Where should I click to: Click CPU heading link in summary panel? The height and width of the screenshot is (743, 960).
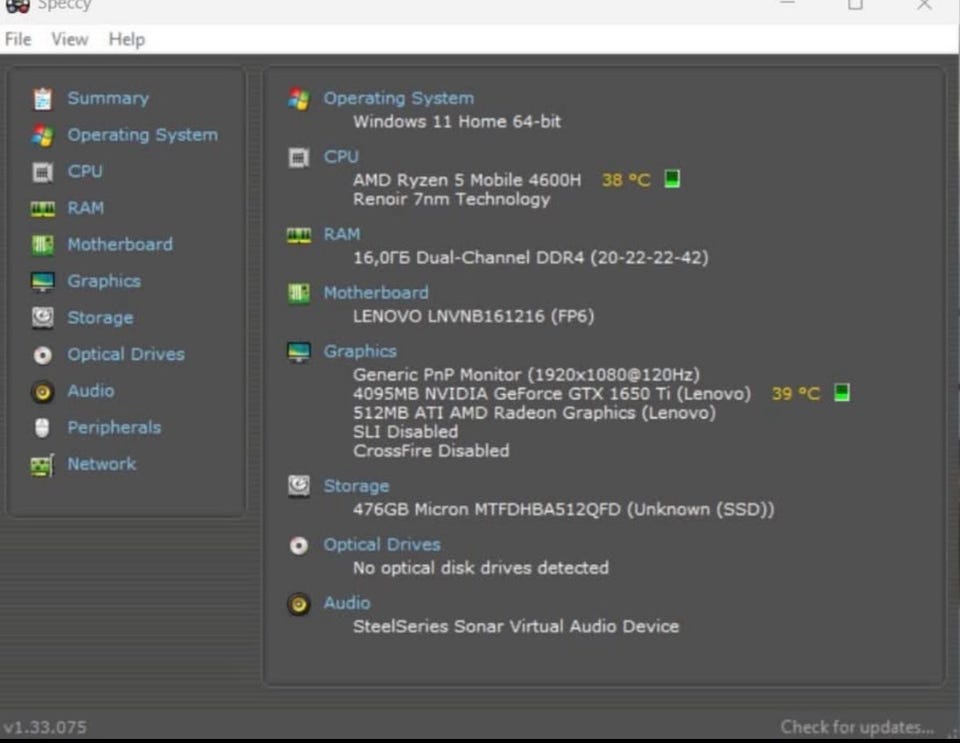click(341, 157)
